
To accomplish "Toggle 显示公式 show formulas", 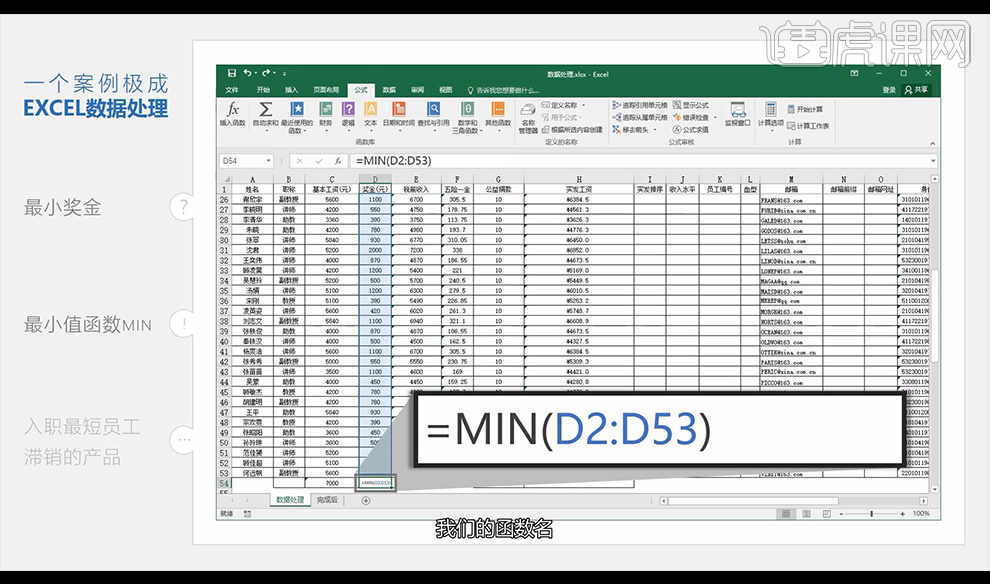I will (x=691, y=105).
